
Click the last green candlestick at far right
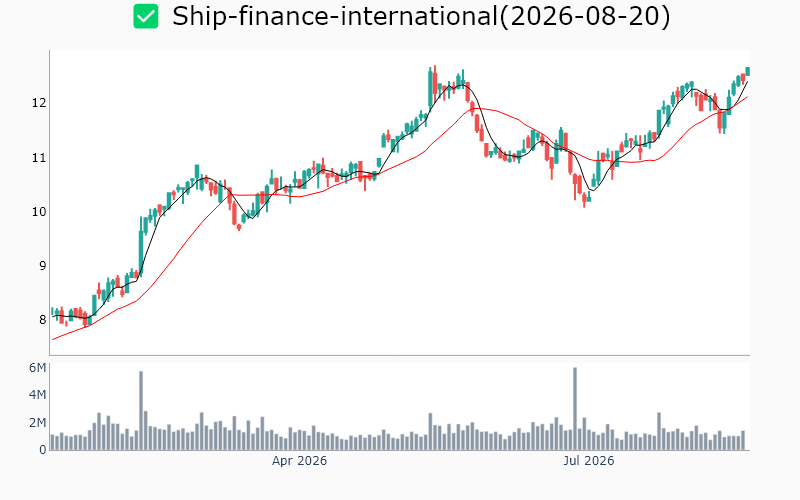(x=747, y=71)
